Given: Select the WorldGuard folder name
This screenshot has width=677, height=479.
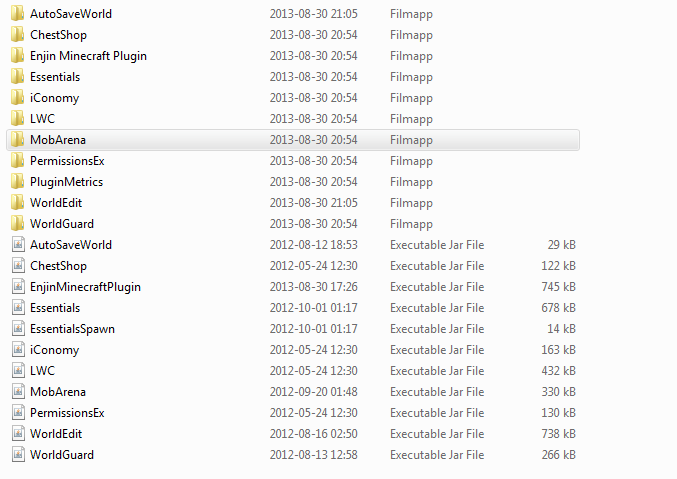Looking at the screenshot, I should click(62, 224).
